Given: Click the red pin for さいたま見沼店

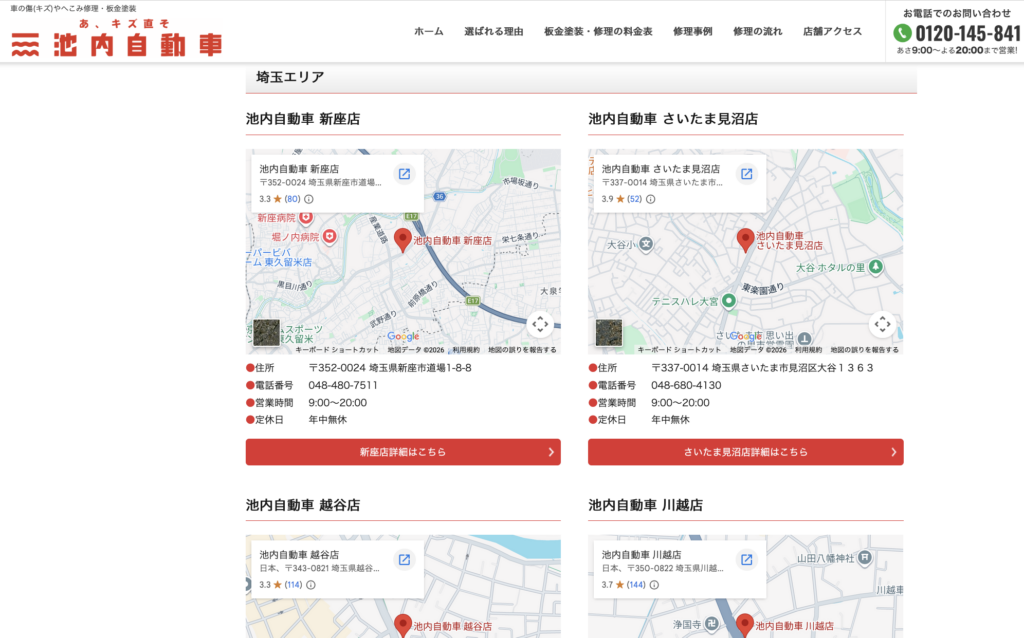Looking at the screenshot, I should point(745,239).
